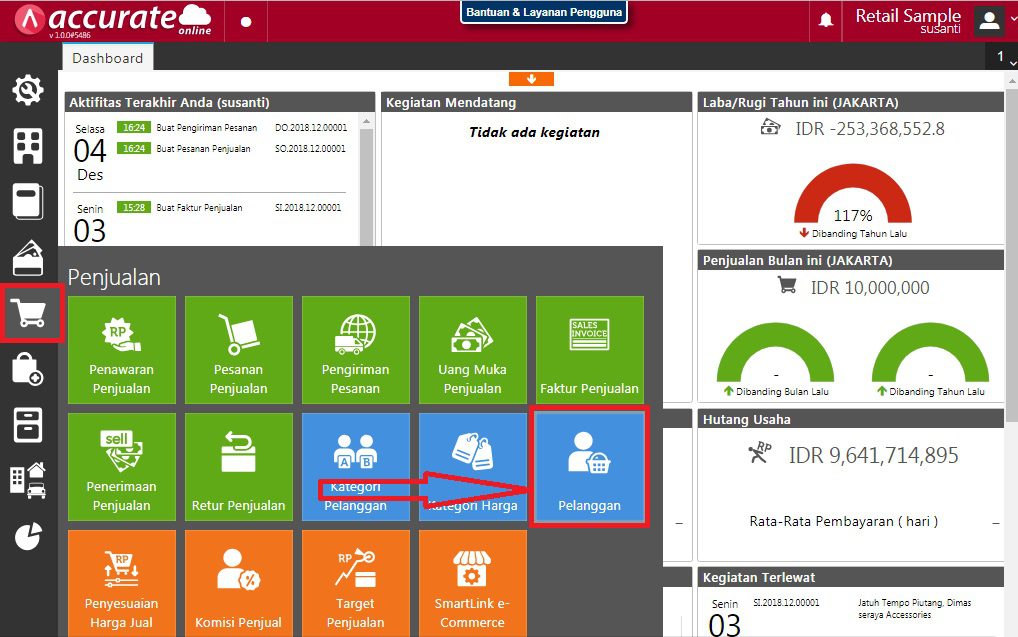Open the Settings gear in the sidebar

click(x=27, y=90)
